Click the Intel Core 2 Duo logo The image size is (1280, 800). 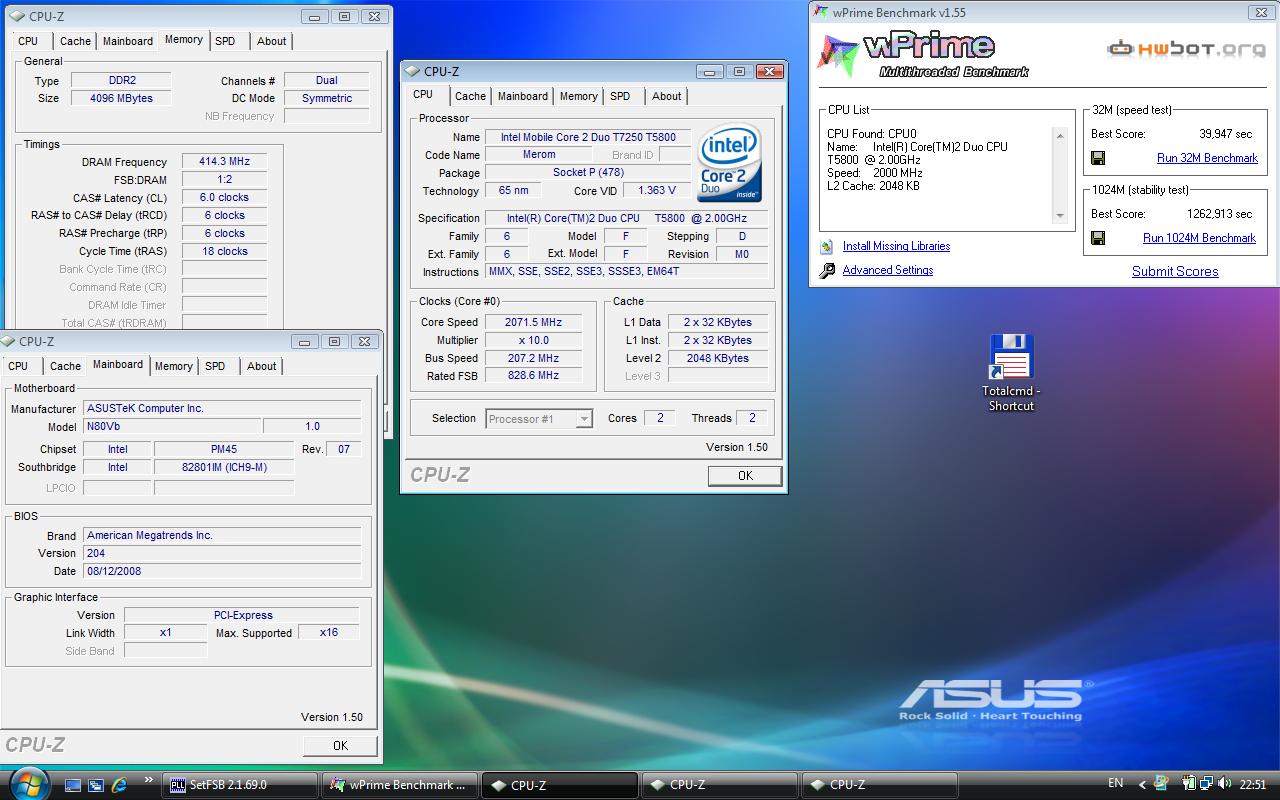pyautogui.click(x=729, y=163)
